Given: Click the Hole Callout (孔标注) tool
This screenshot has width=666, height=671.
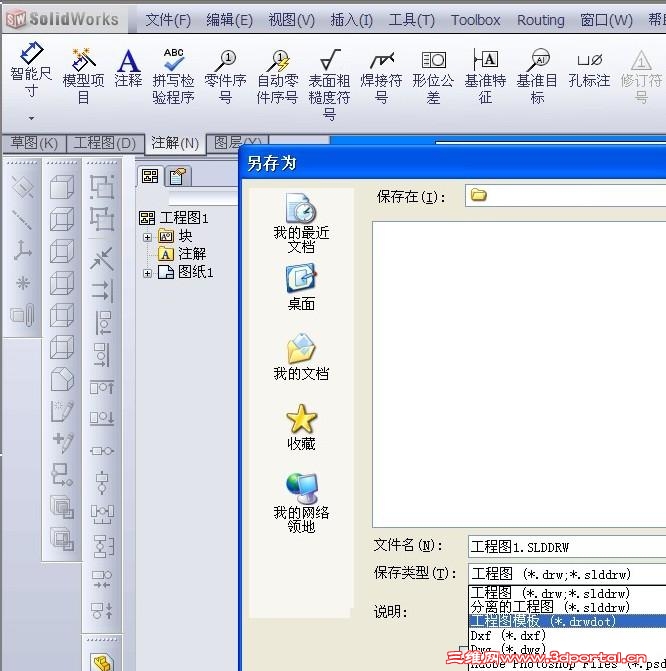Looking at the screenshot, I should [589, 68].
